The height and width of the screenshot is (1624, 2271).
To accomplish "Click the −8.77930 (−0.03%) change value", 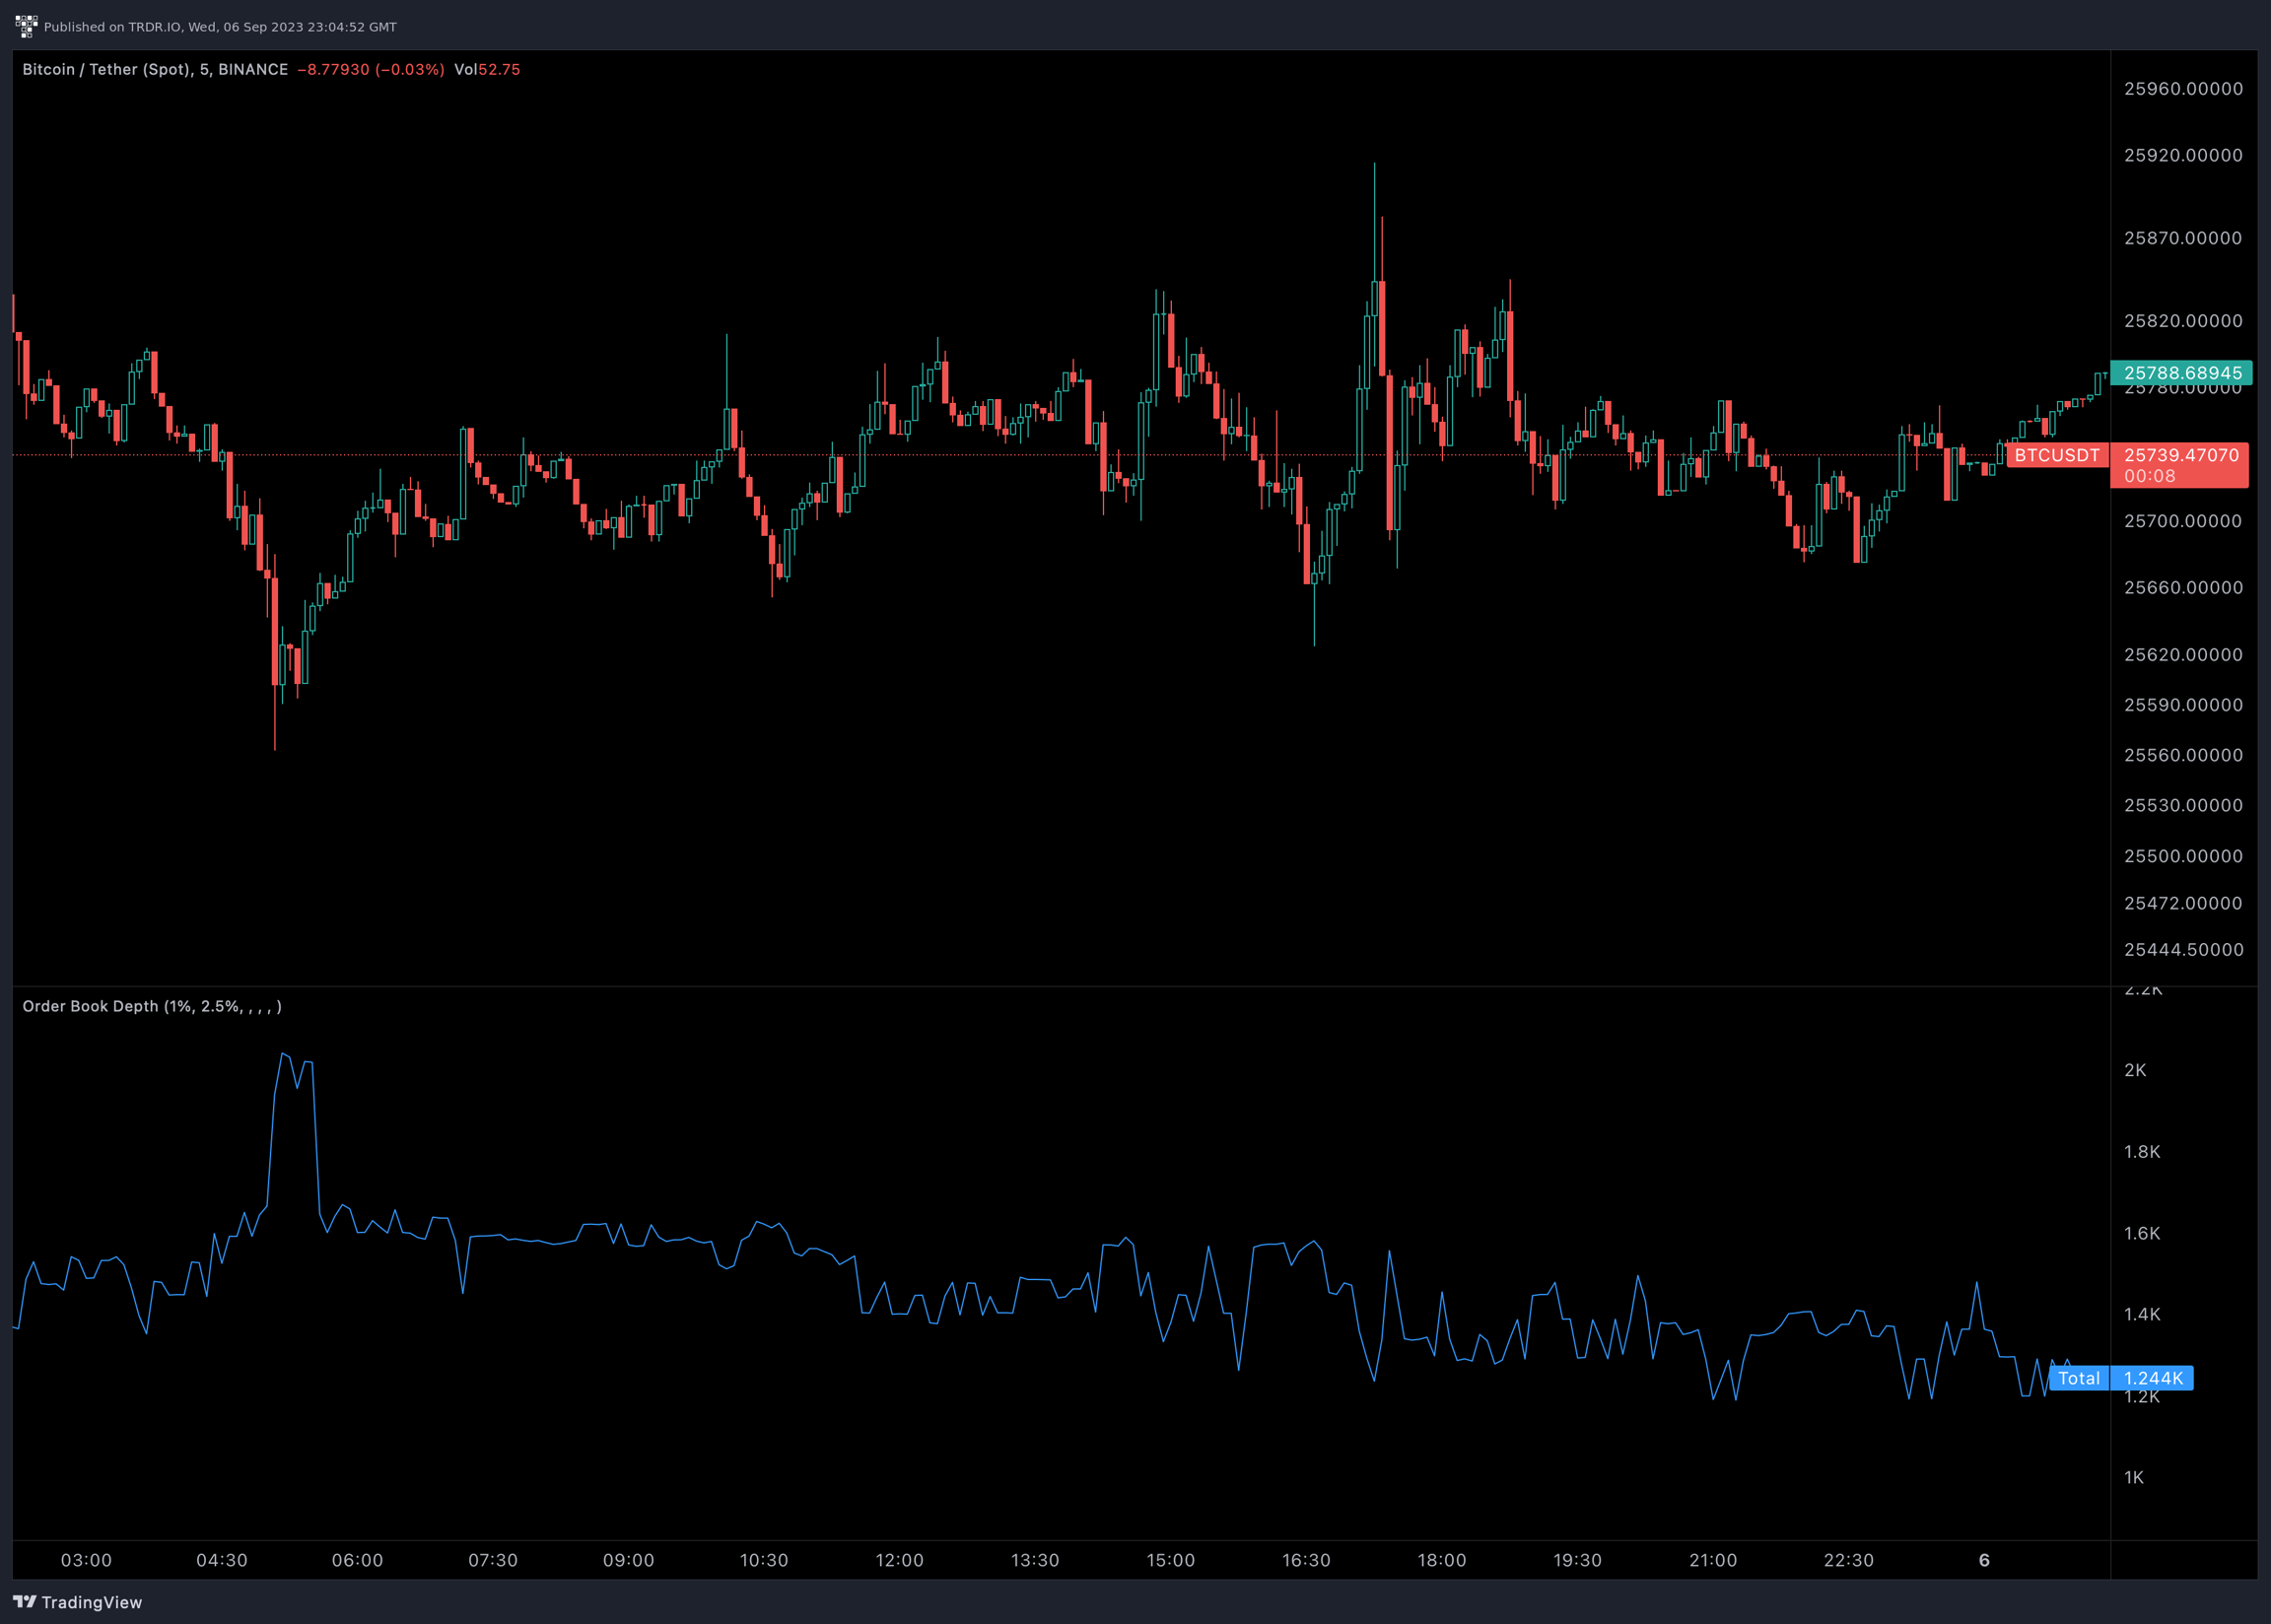I will [370, 69].
